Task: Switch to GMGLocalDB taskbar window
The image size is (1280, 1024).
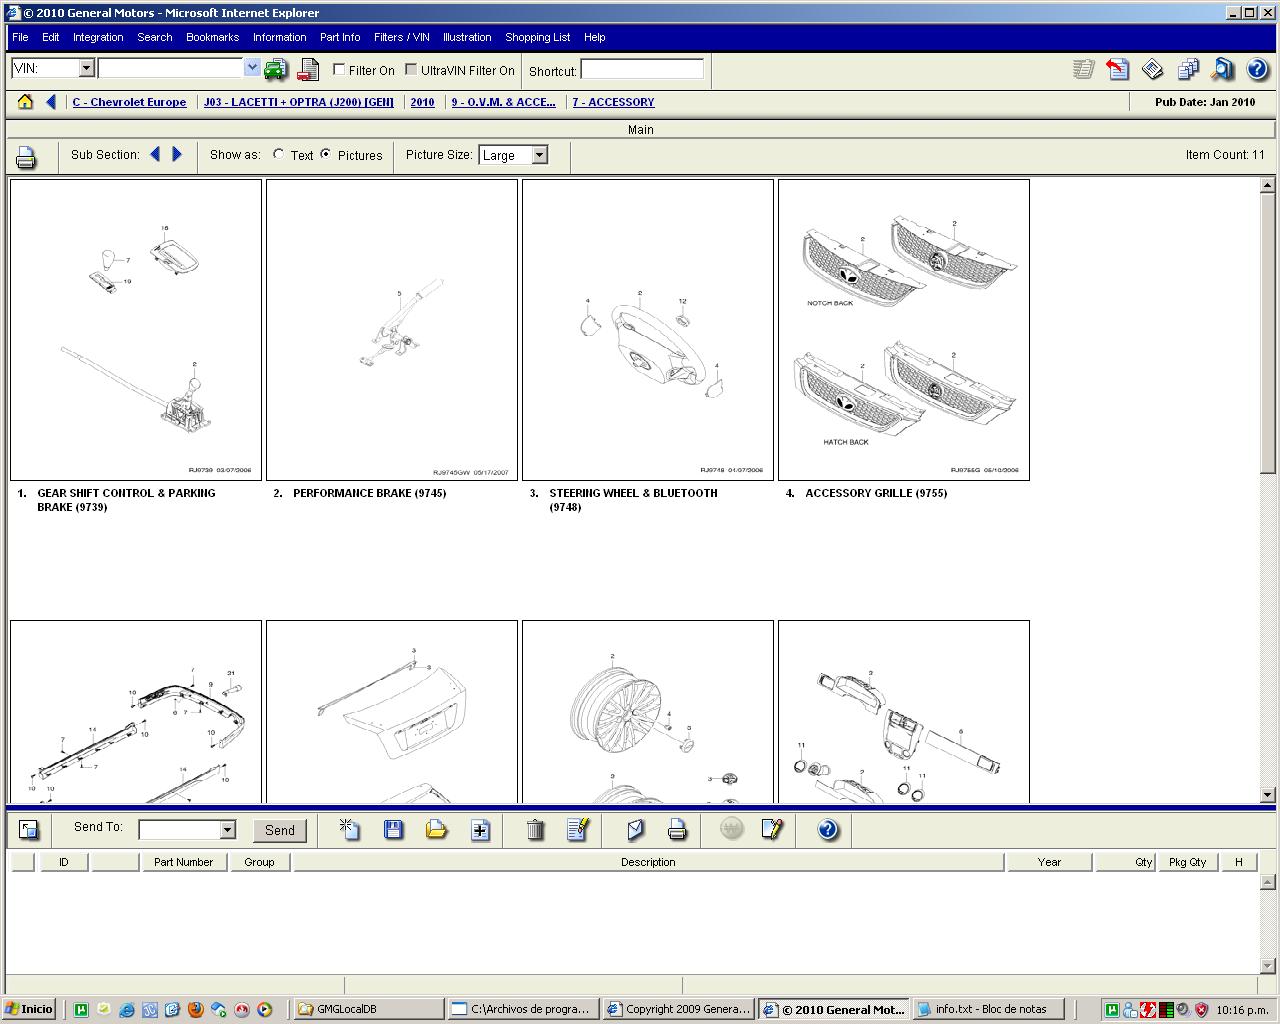Action: click(x=370, y=1009)
